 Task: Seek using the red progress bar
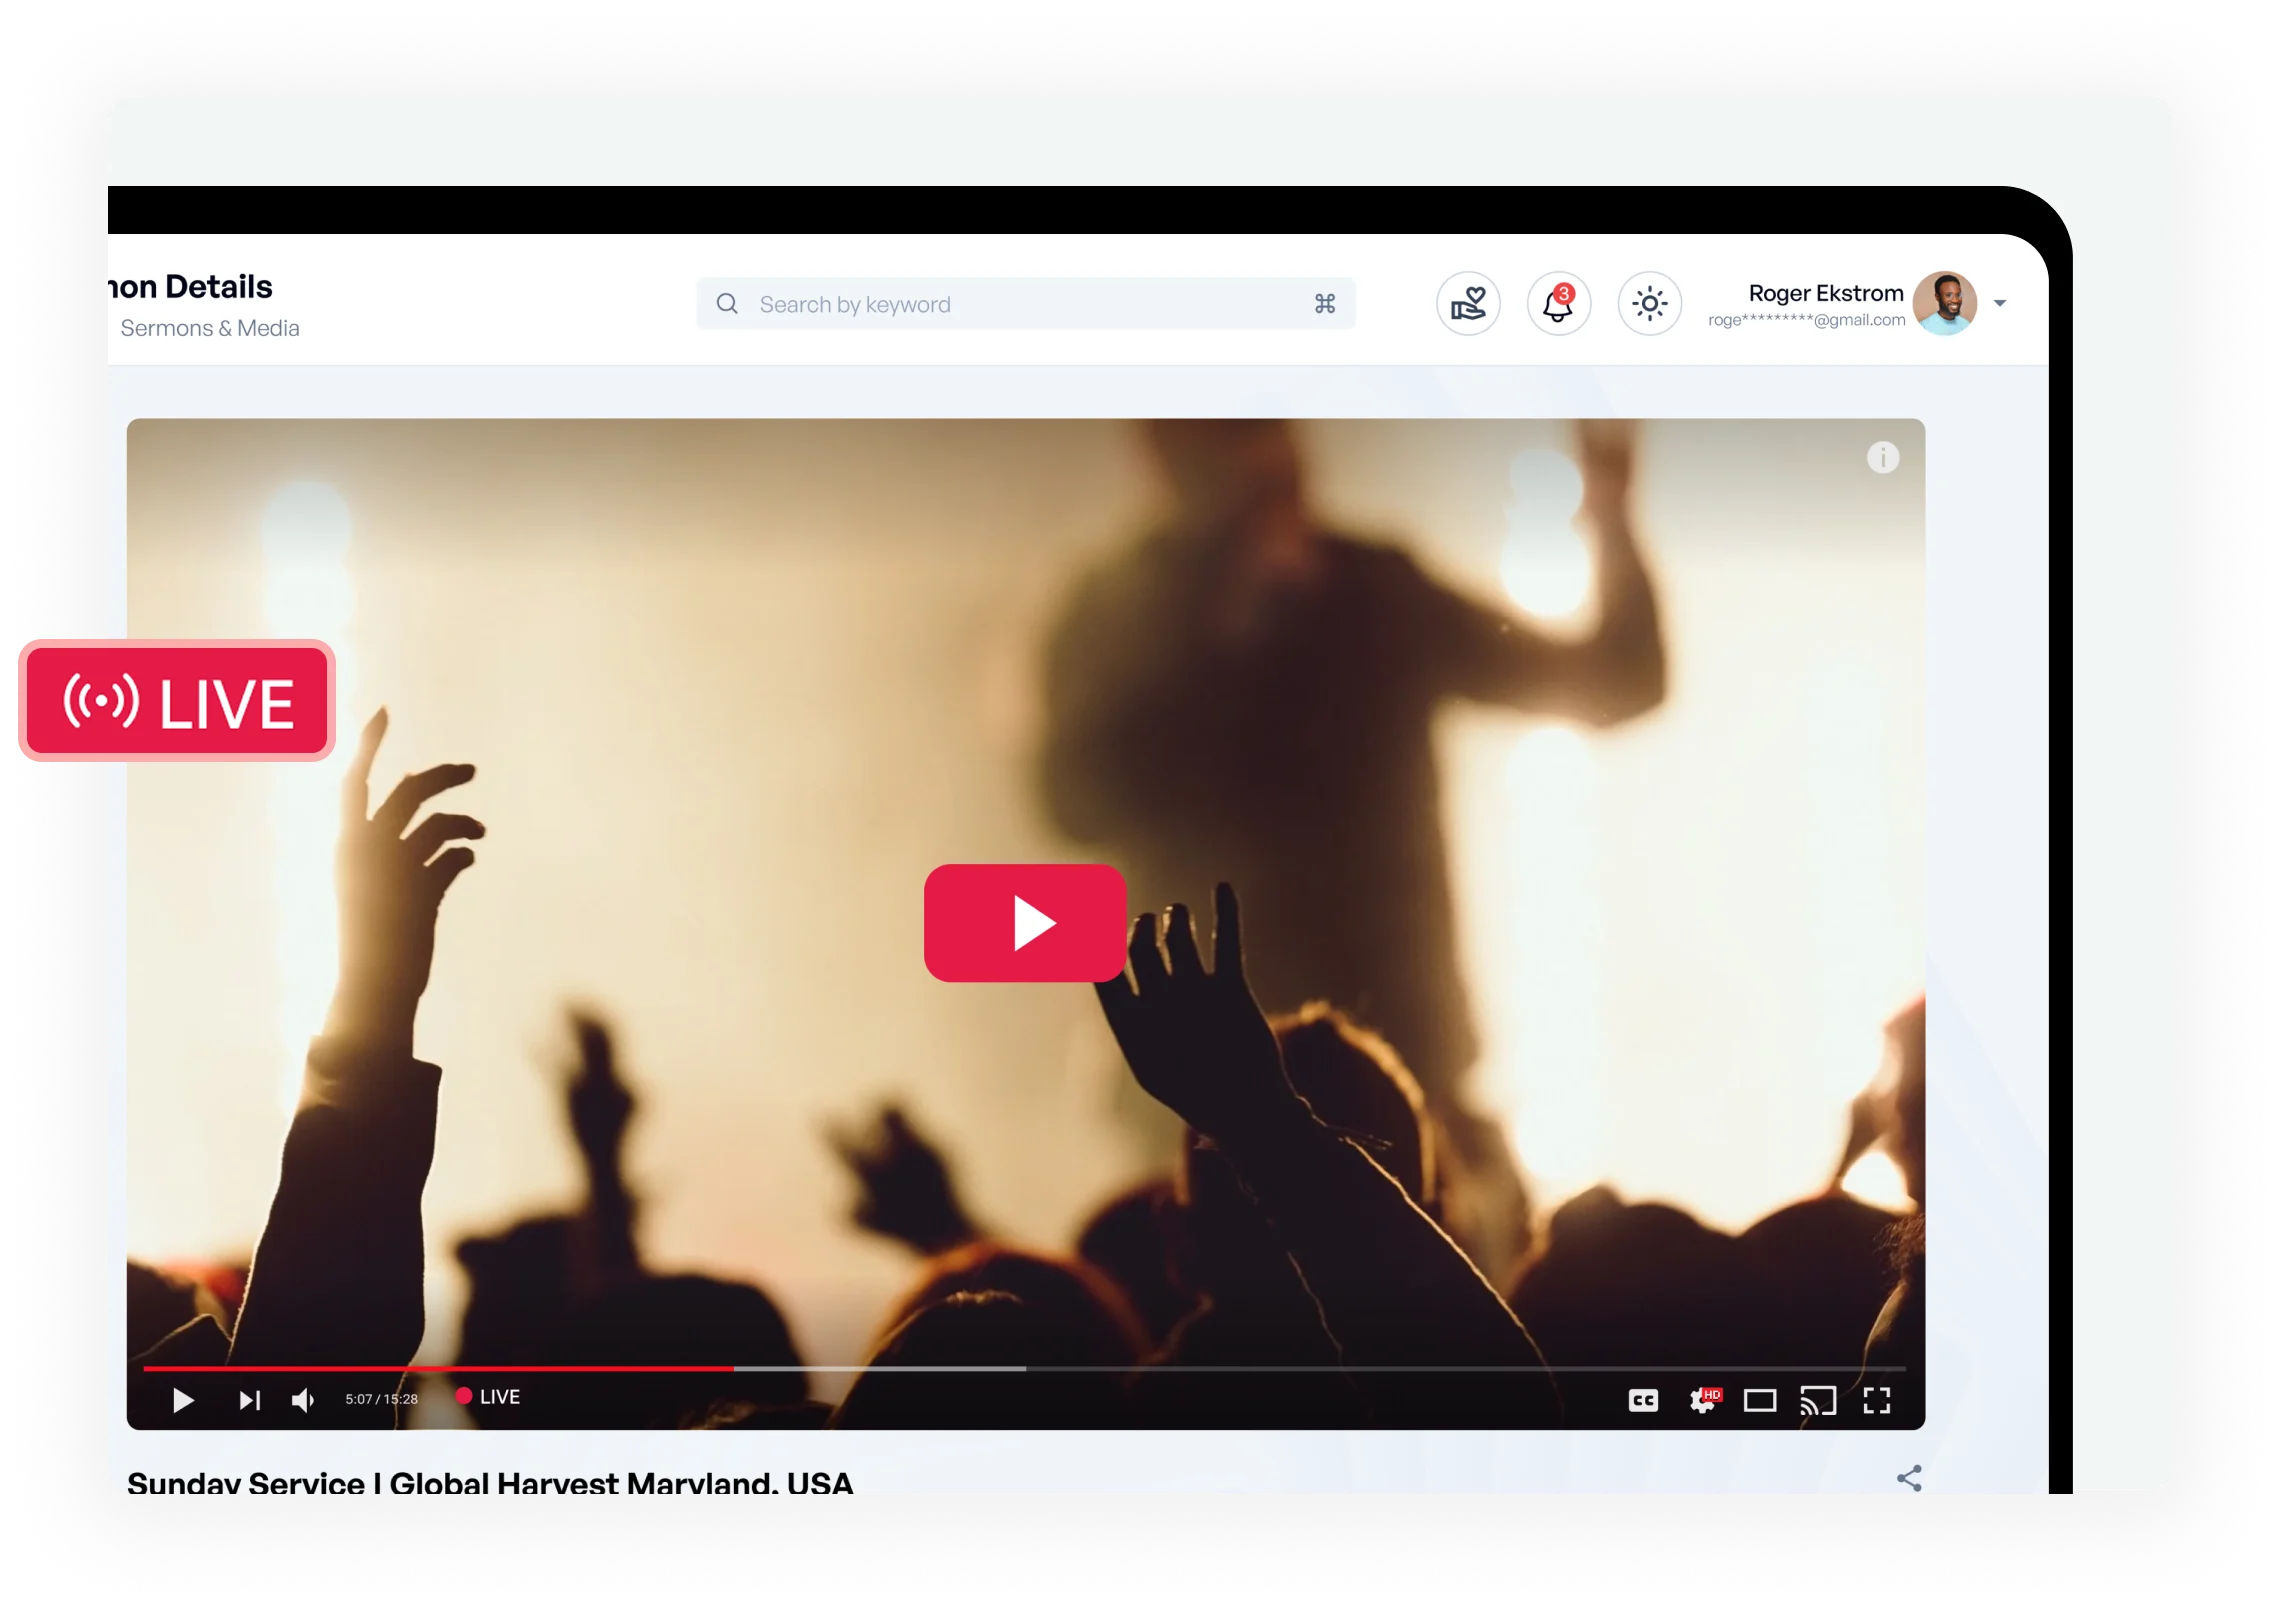coord(440,1368)
